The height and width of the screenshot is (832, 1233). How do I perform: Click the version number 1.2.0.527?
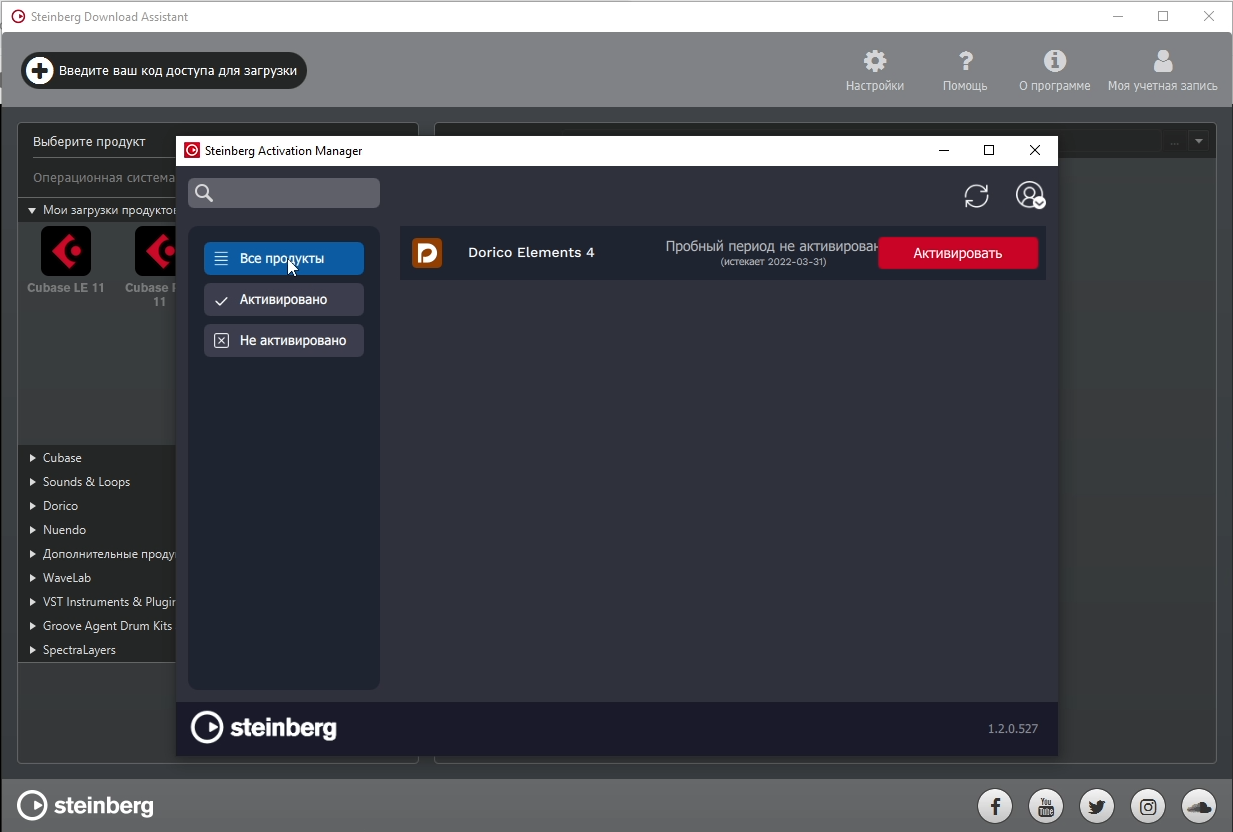pyautogui.click(x=1013, y=729)
